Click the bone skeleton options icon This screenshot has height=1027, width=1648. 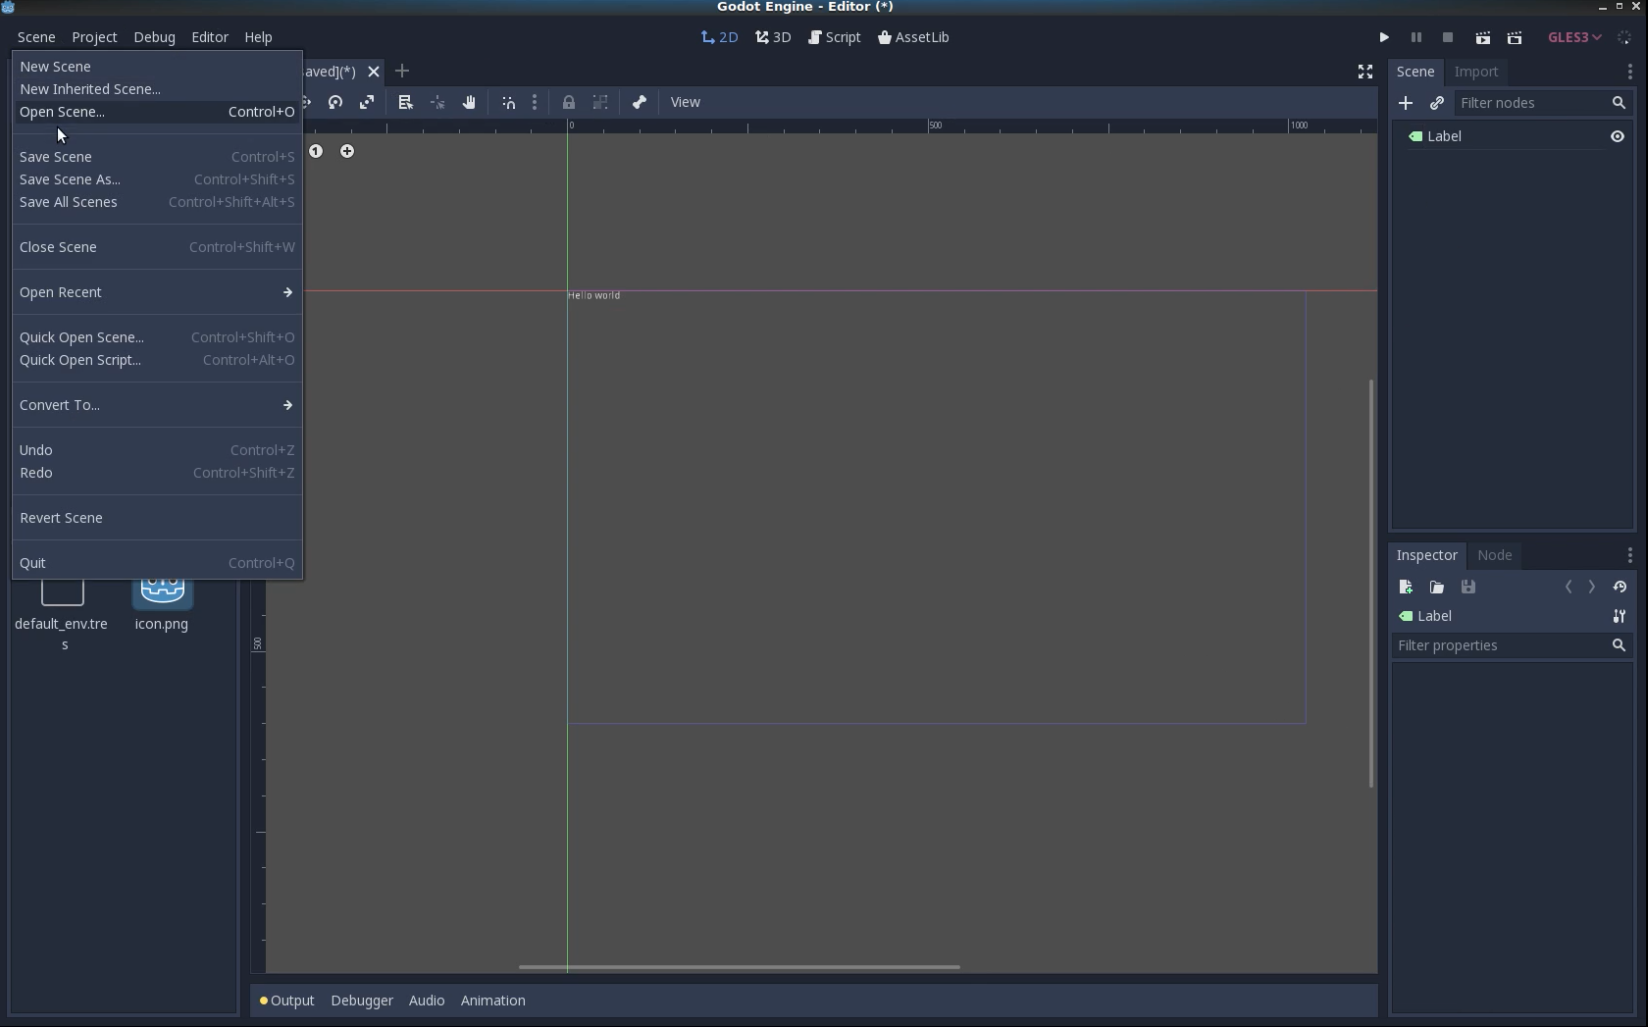(639, 102)
